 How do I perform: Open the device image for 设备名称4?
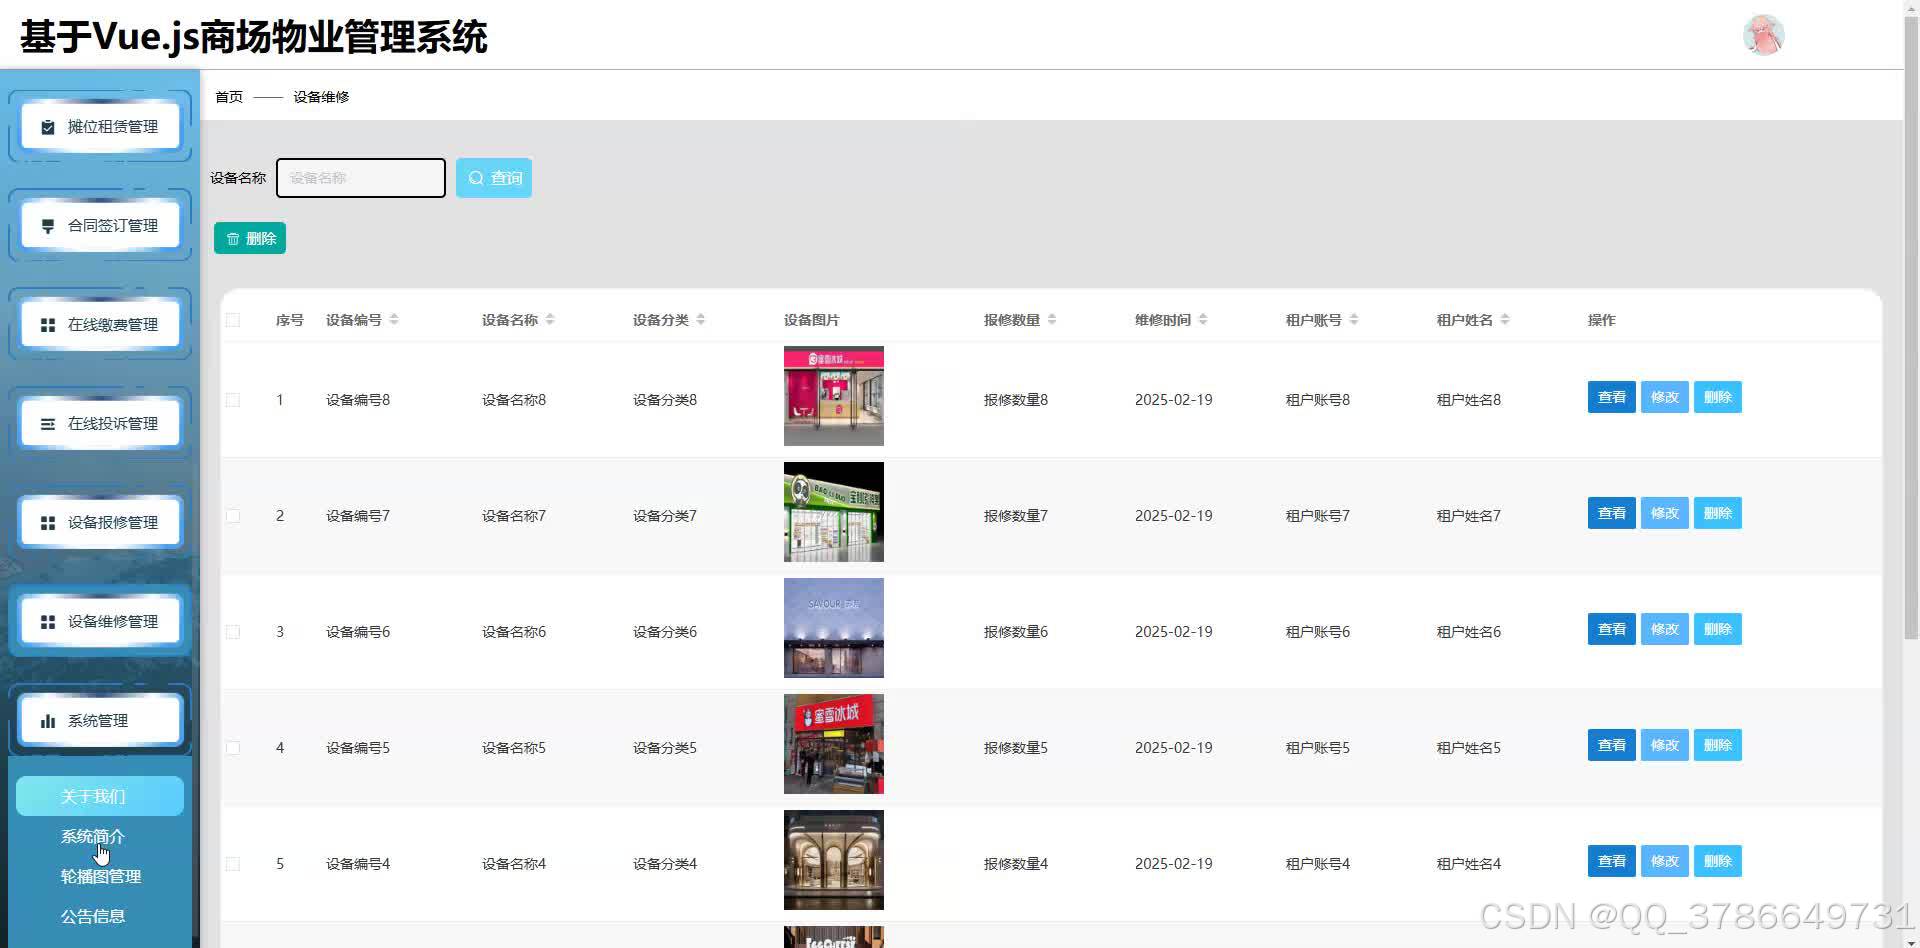(x=834, y=860)
